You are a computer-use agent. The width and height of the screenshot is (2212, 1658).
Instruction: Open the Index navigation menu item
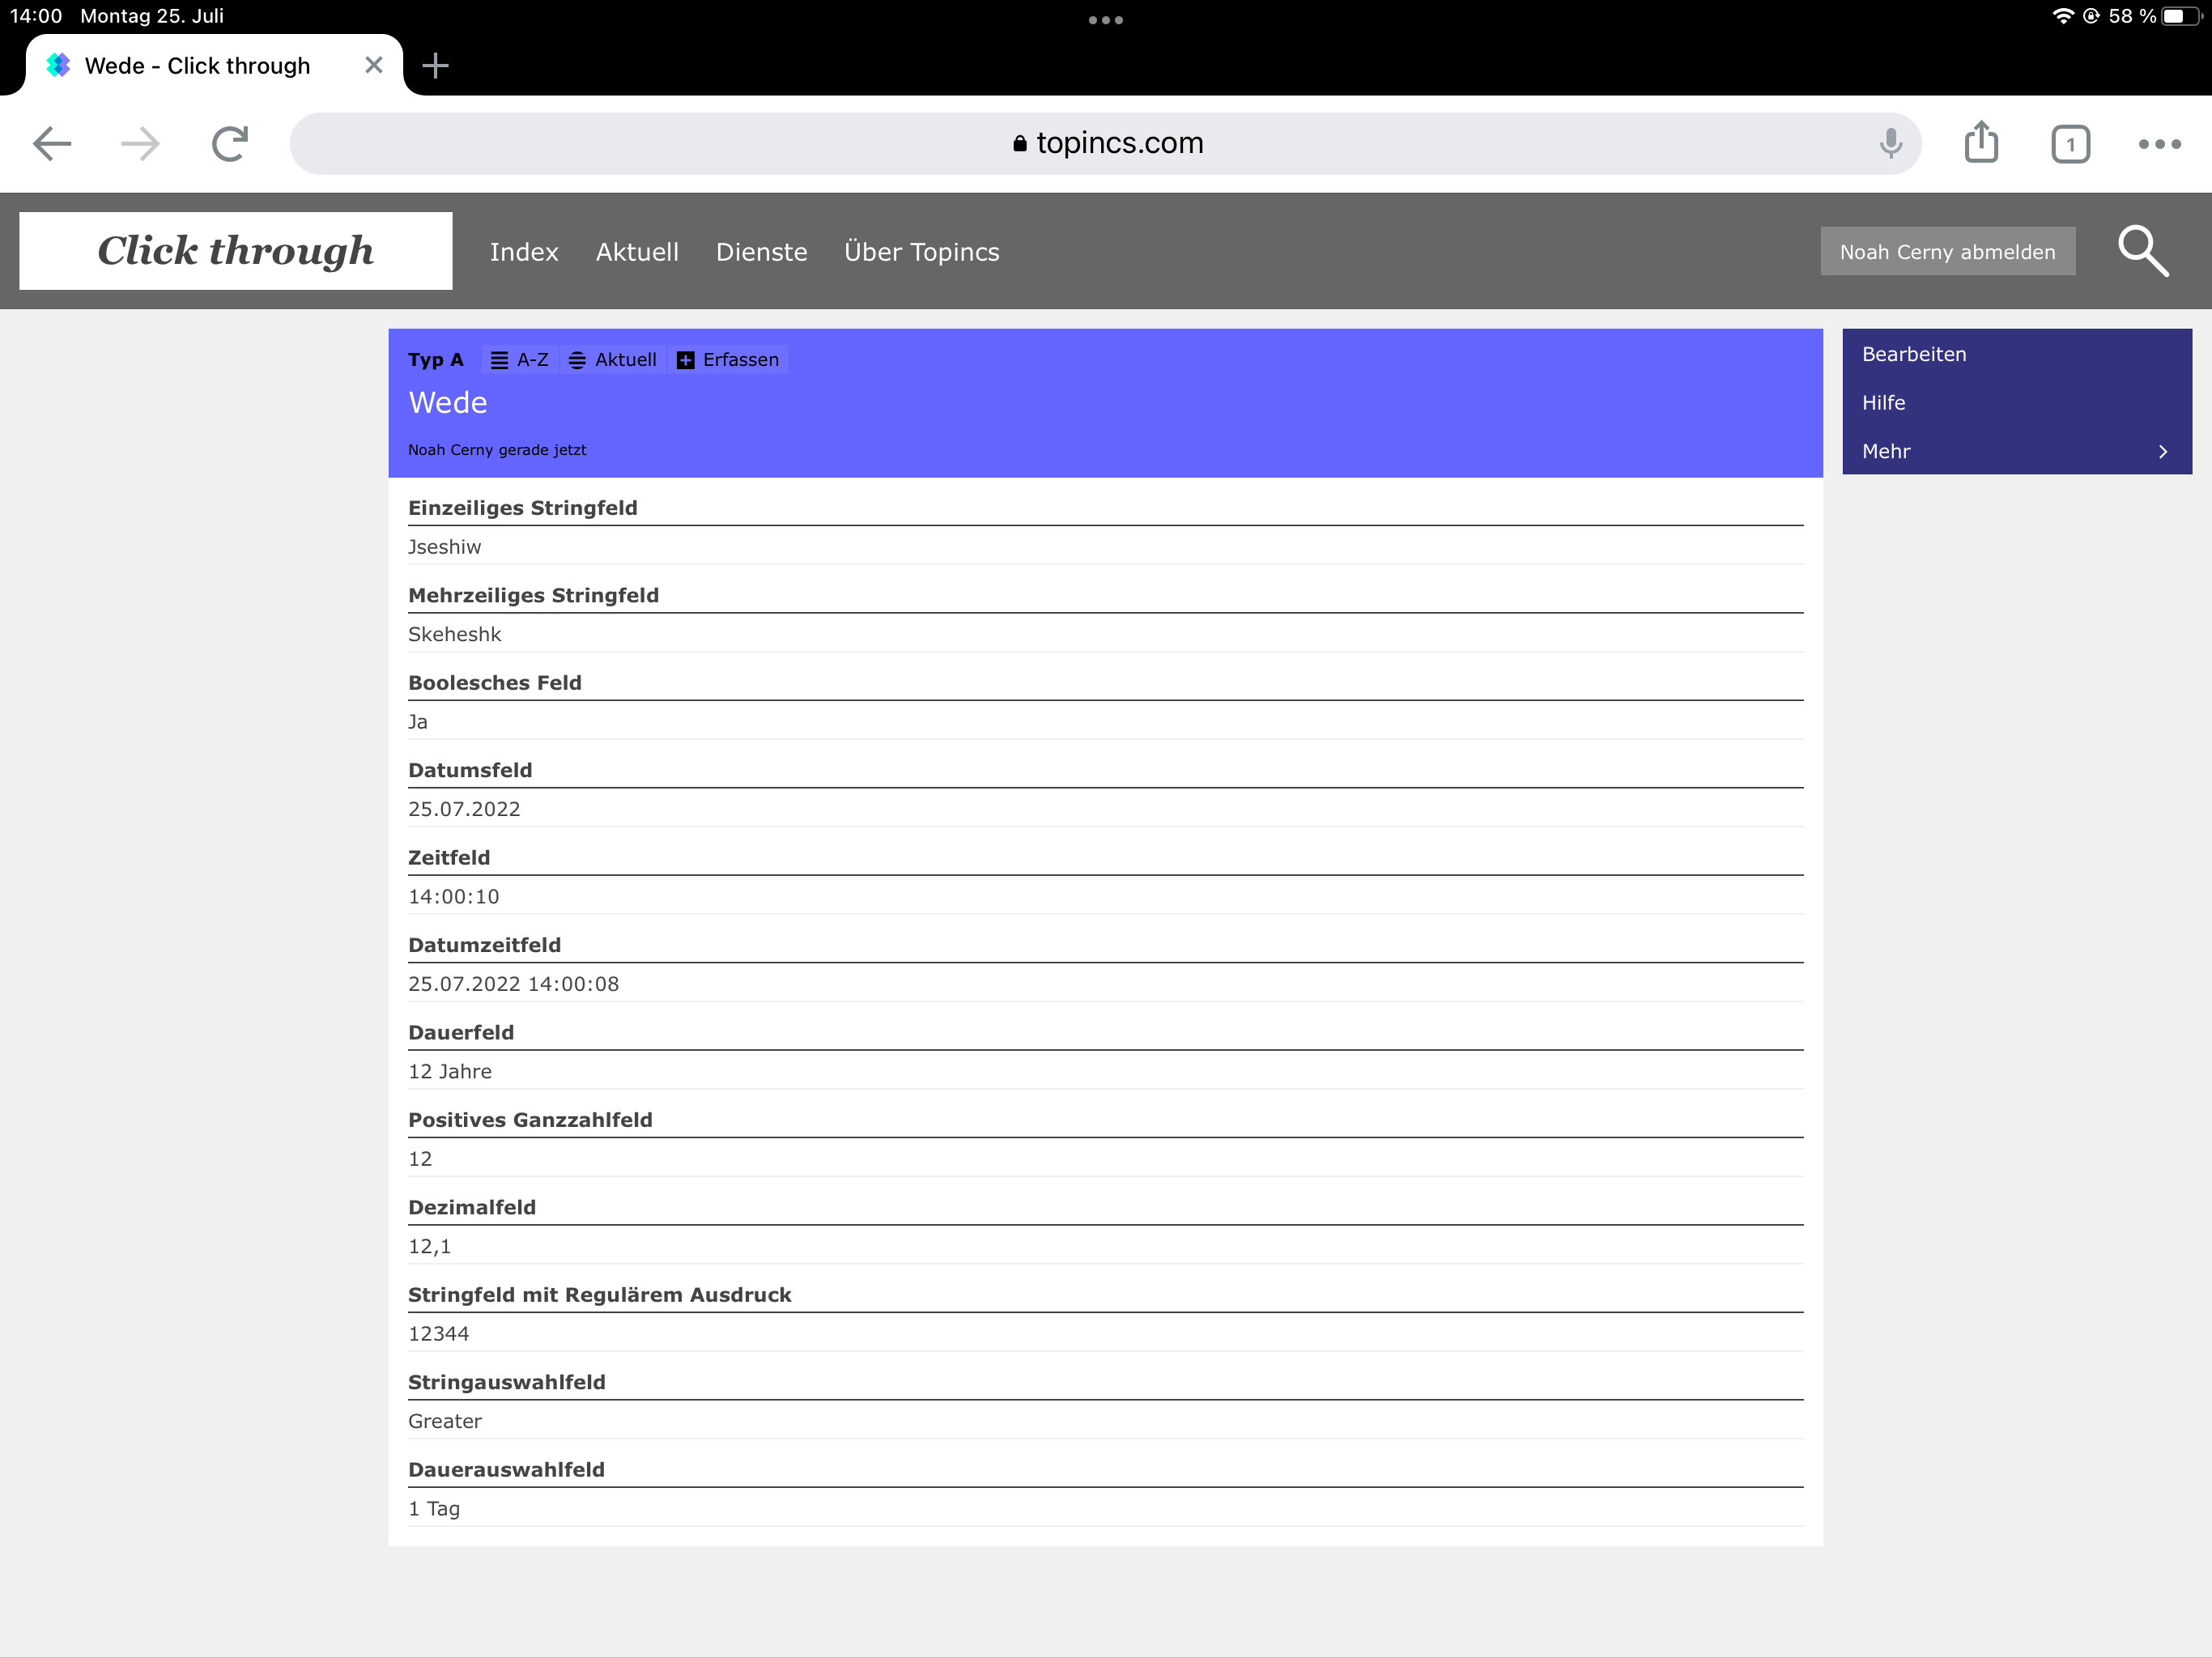524,252
